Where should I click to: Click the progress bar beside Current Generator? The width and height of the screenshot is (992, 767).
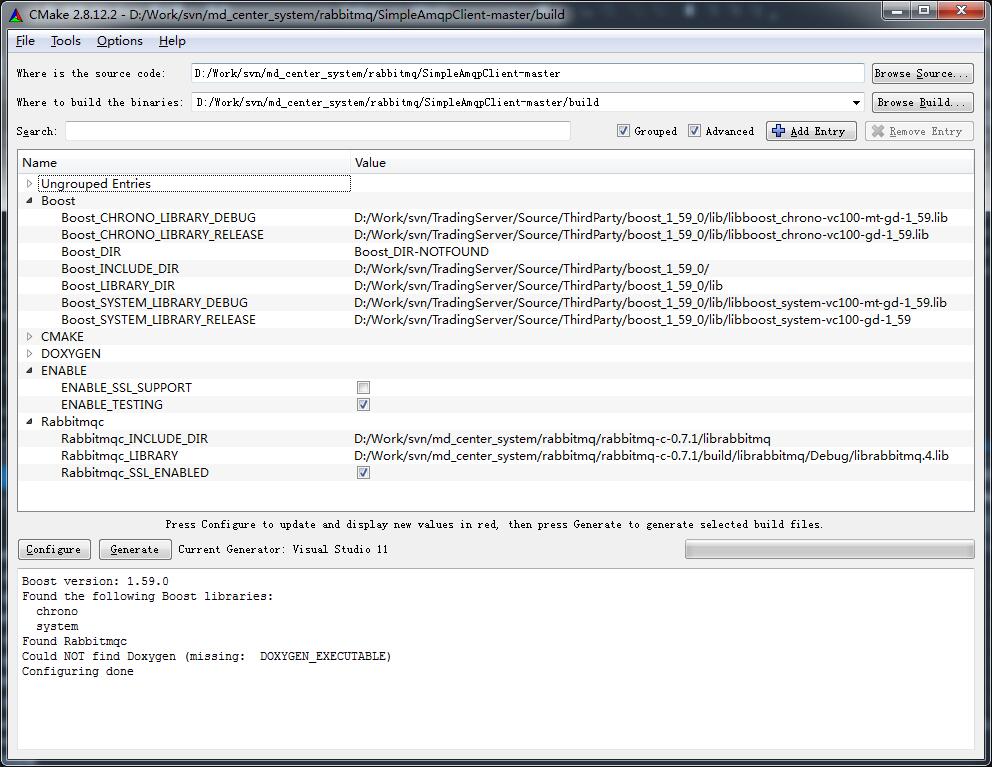829,549
